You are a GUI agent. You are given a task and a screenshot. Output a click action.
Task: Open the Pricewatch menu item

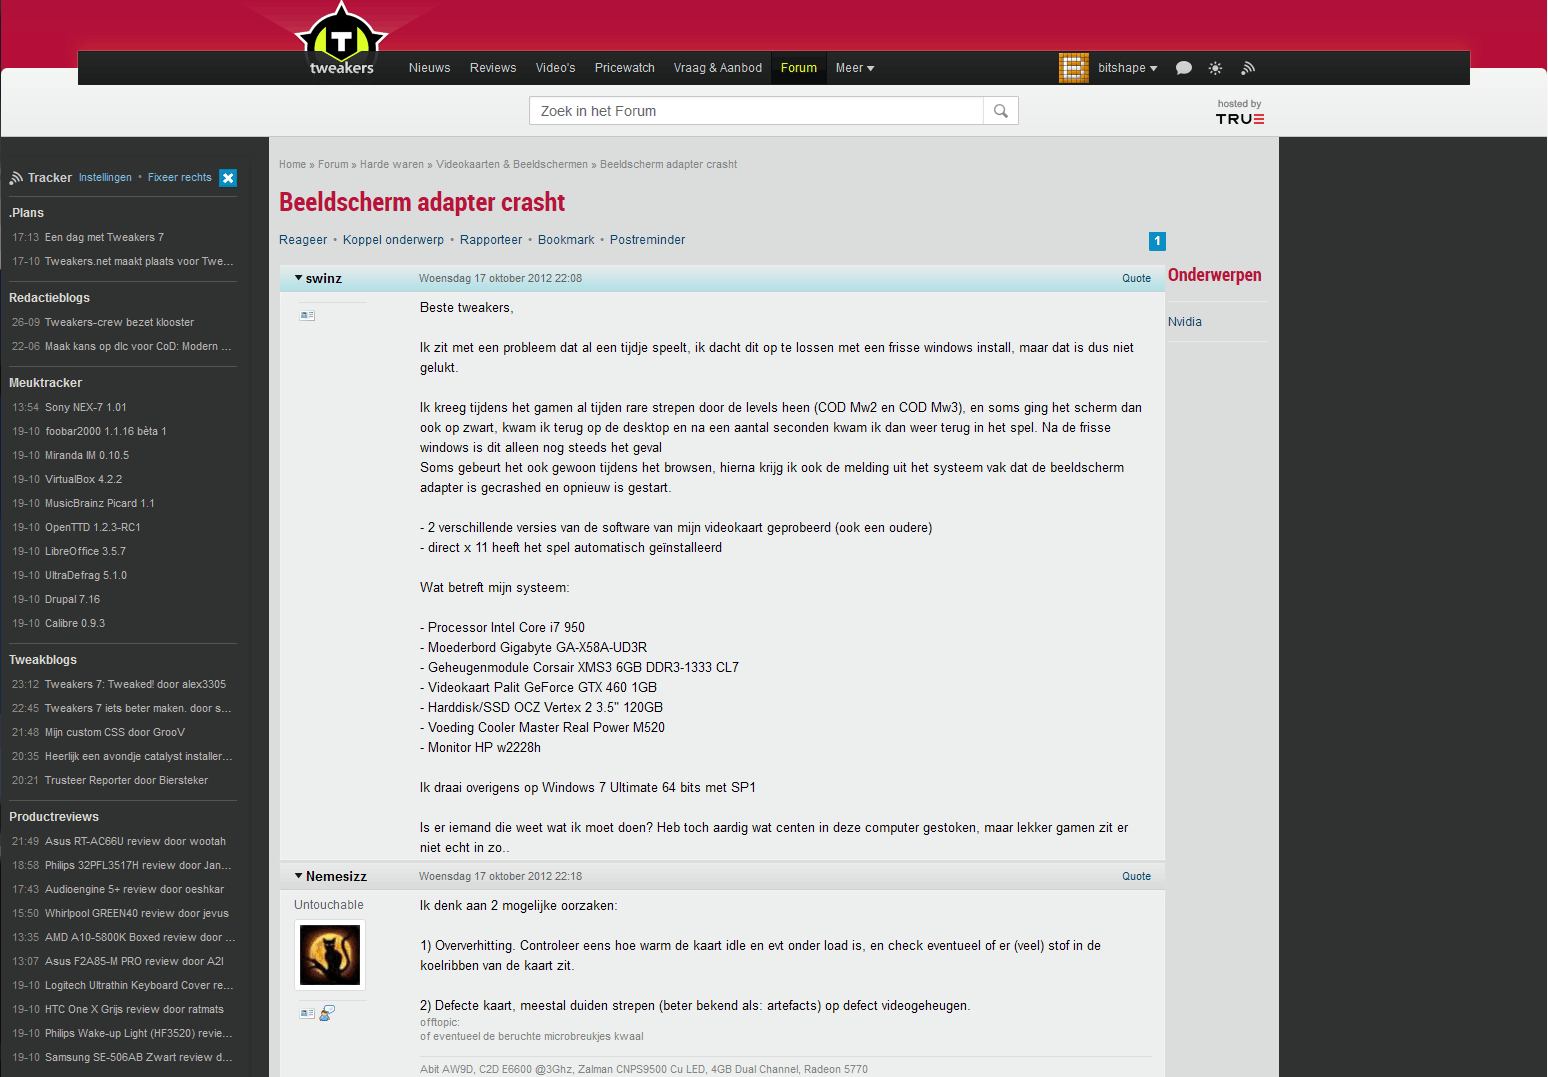(x=625, y=68)
